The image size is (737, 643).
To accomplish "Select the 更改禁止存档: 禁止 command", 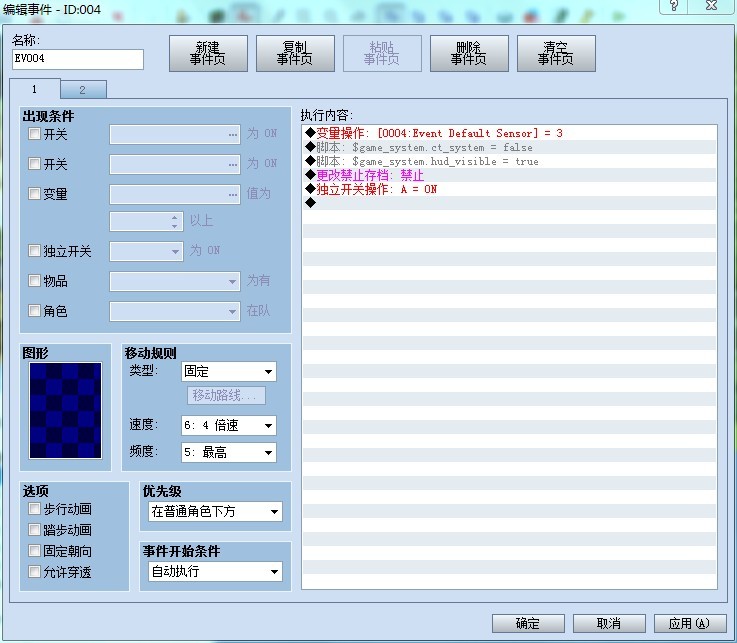I will (x=510, y=175).
